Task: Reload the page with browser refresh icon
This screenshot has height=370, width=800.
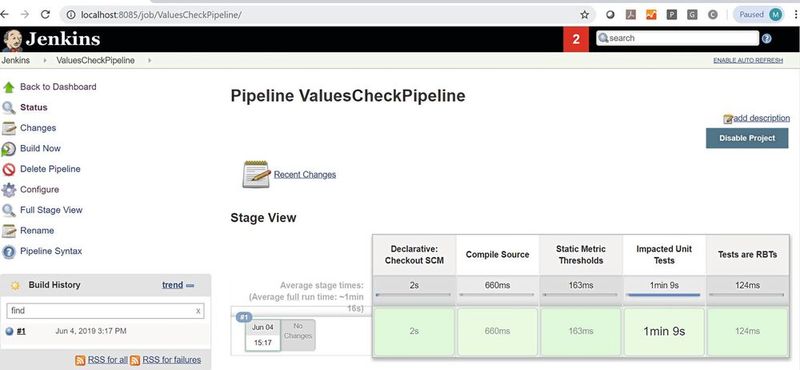Action: tap(45, 14)
